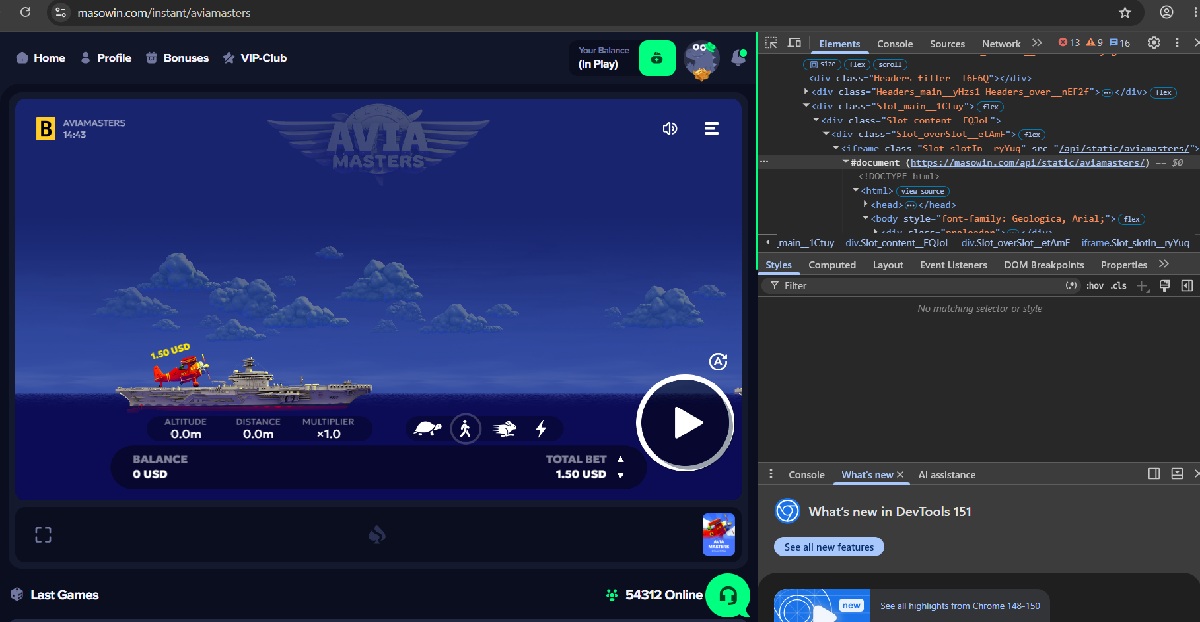This screenshot has height=622, width=1200.
Task: Expand the head element node
Action: [866, 205]
